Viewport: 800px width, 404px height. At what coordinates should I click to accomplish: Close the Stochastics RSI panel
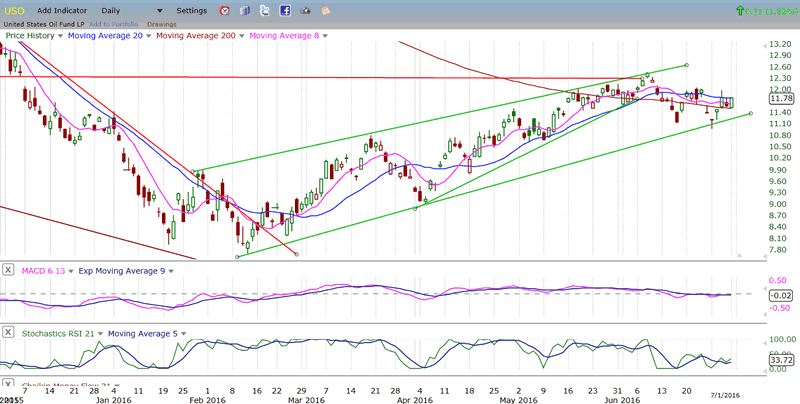9,331
